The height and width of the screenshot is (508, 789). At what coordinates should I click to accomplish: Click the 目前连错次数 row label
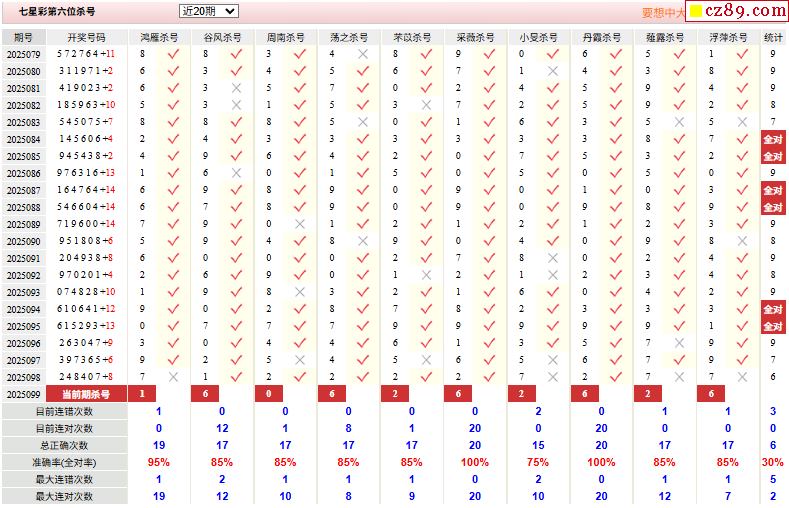pos(64,411)
